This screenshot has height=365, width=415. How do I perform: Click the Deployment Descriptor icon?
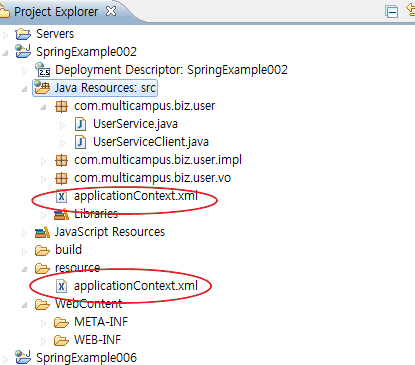[x=42, y=69]
